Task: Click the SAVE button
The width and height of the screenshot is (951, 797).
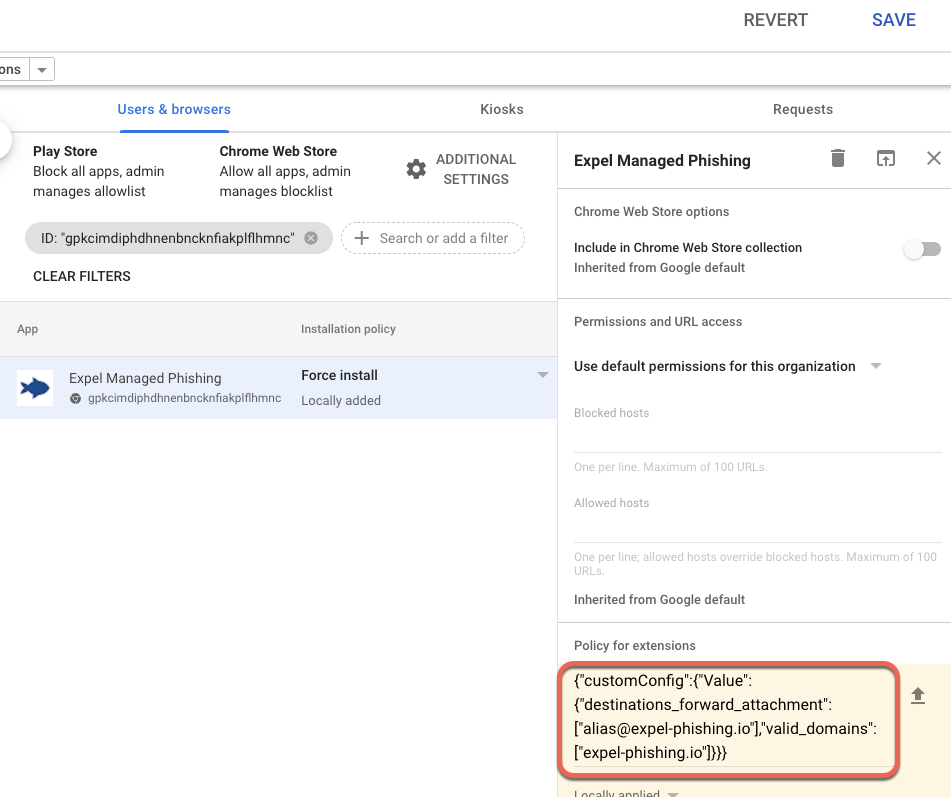Action: 893,20
